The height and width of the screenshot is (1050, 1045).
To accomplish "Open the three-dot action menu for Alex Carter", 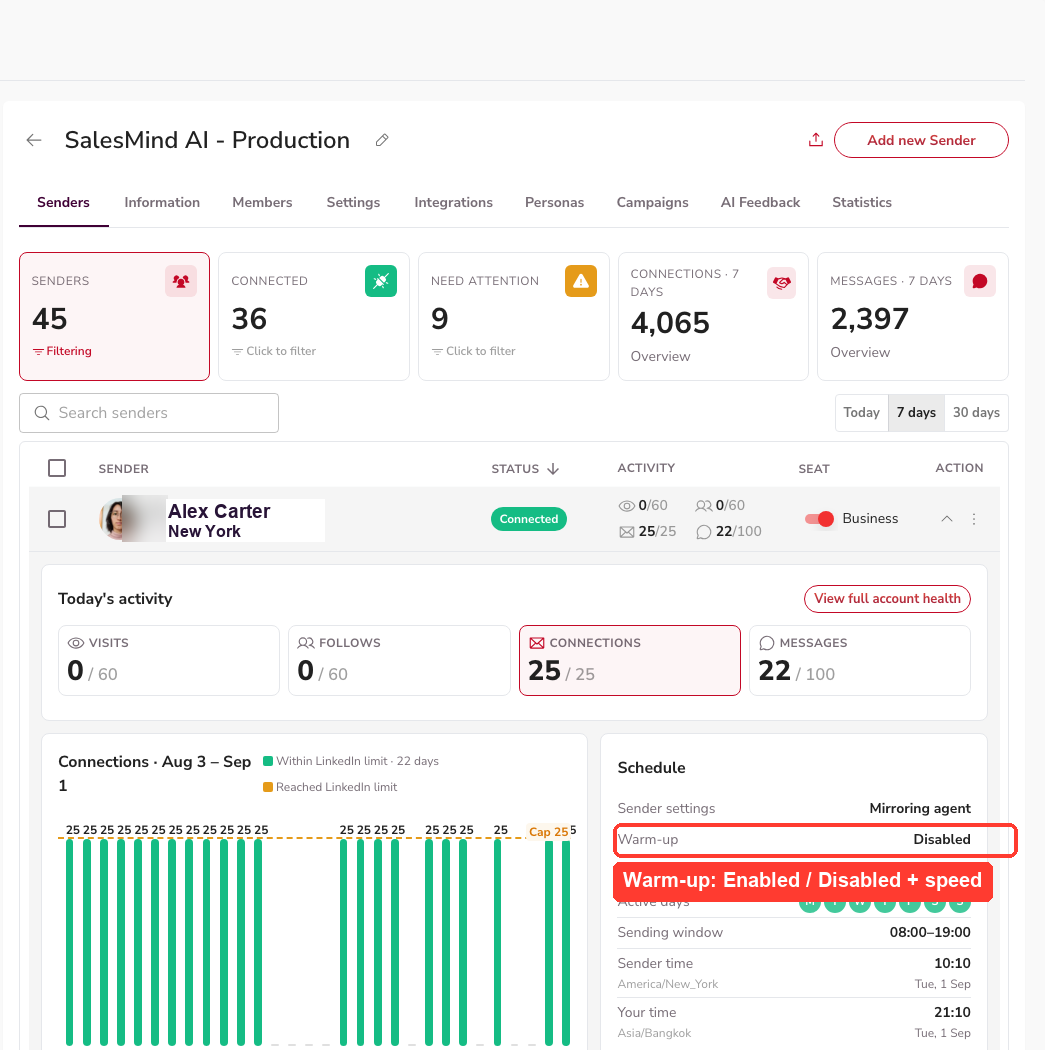I will click(973, 519).
